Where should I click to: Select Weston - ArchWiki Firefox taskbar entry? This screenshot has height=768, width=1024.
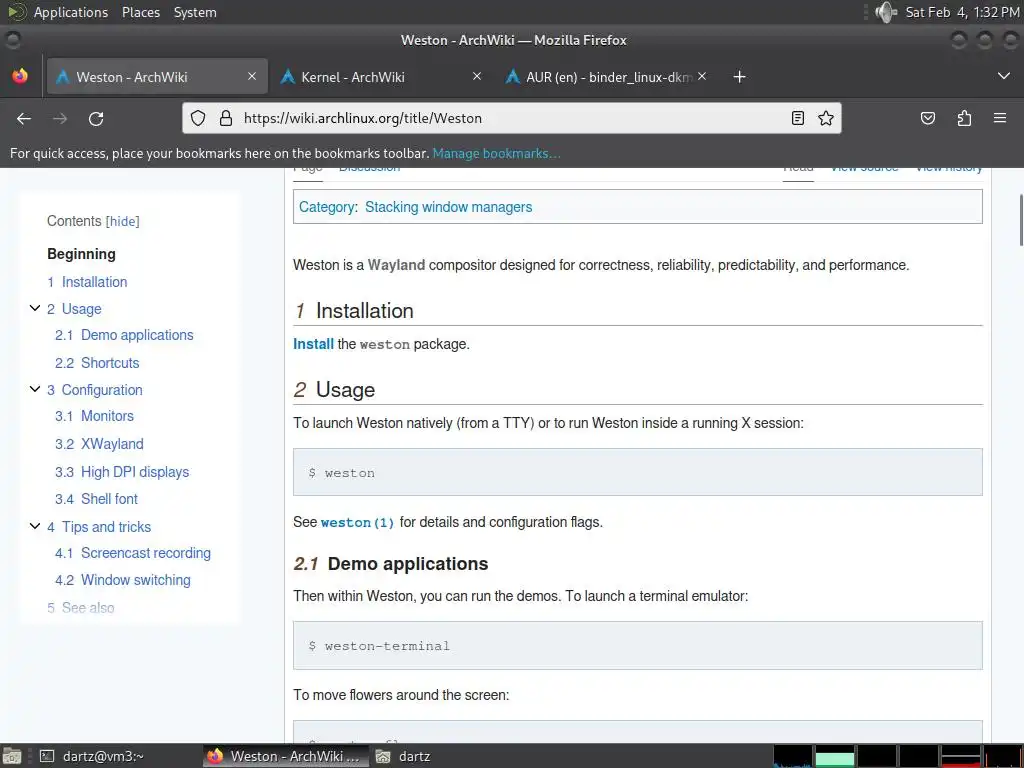[x=283, y=756]
